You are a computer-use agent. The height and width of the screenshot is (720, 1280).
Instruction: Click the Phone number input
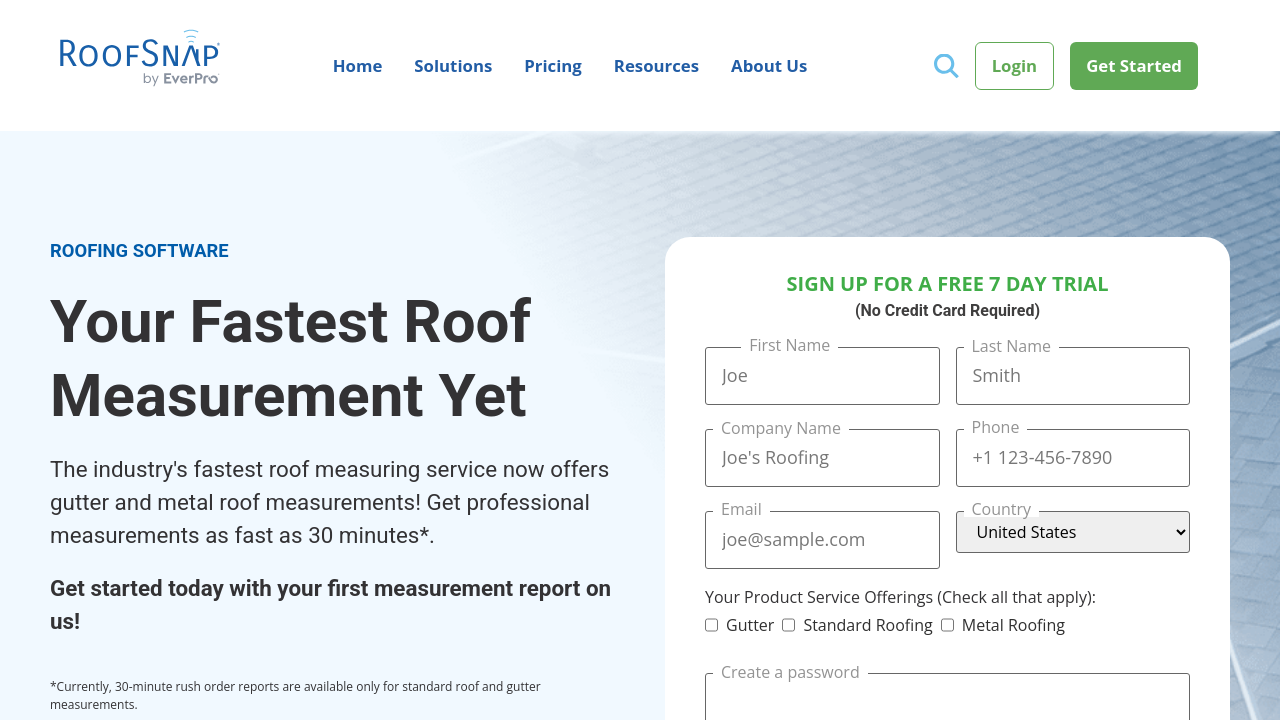pos(1072,459)
